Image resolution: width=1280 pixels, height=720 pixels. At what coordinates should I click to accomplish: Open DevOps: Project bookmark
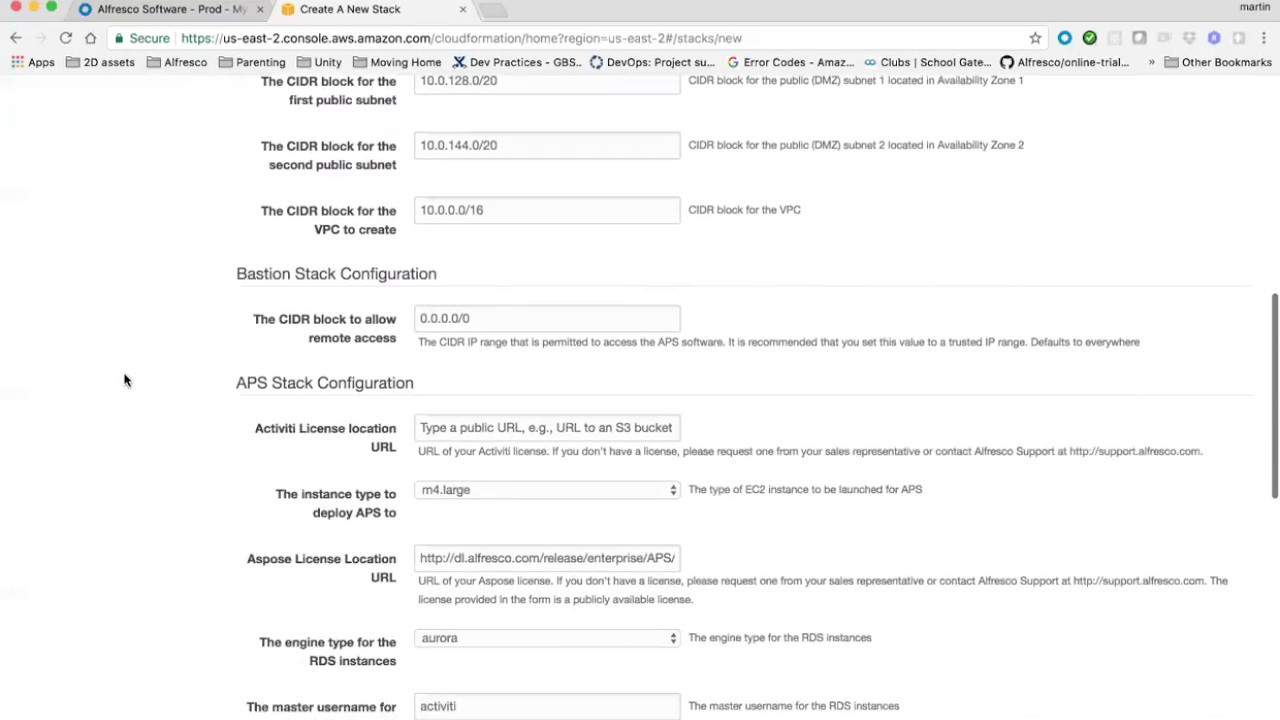click(x=652, y=62)
